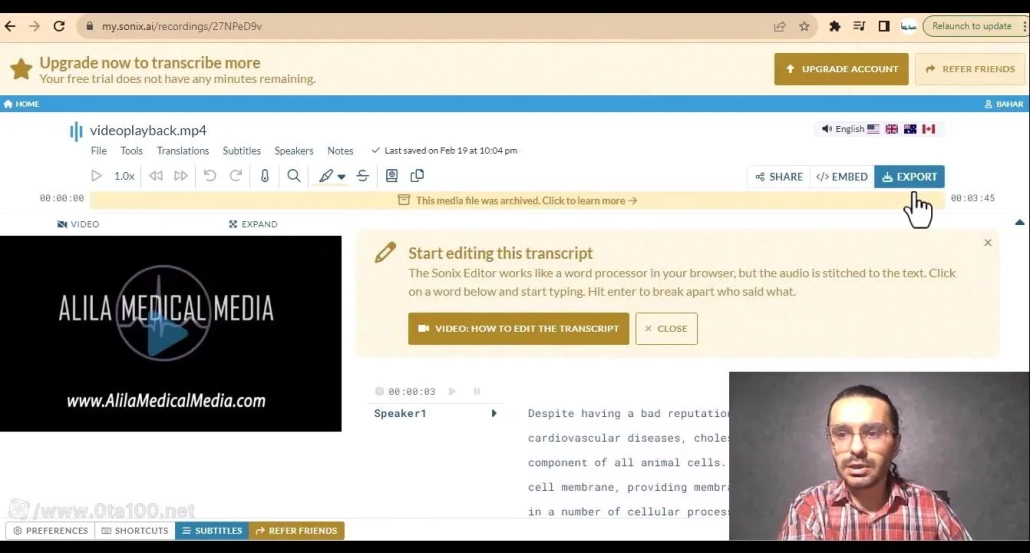Viewport: 1030px width, 553px height.
Task: Click the Export button
Action: click(x=909, y=177)
